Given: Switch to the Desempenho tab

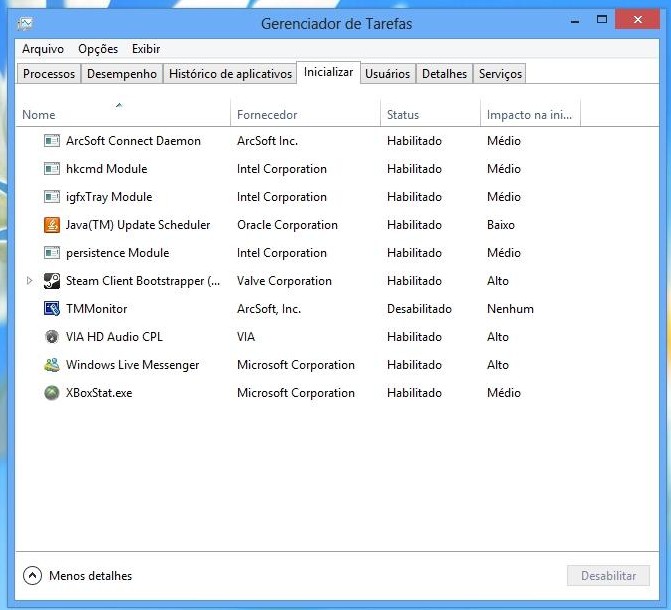Looking at the screenshot, I should [122, 74].
